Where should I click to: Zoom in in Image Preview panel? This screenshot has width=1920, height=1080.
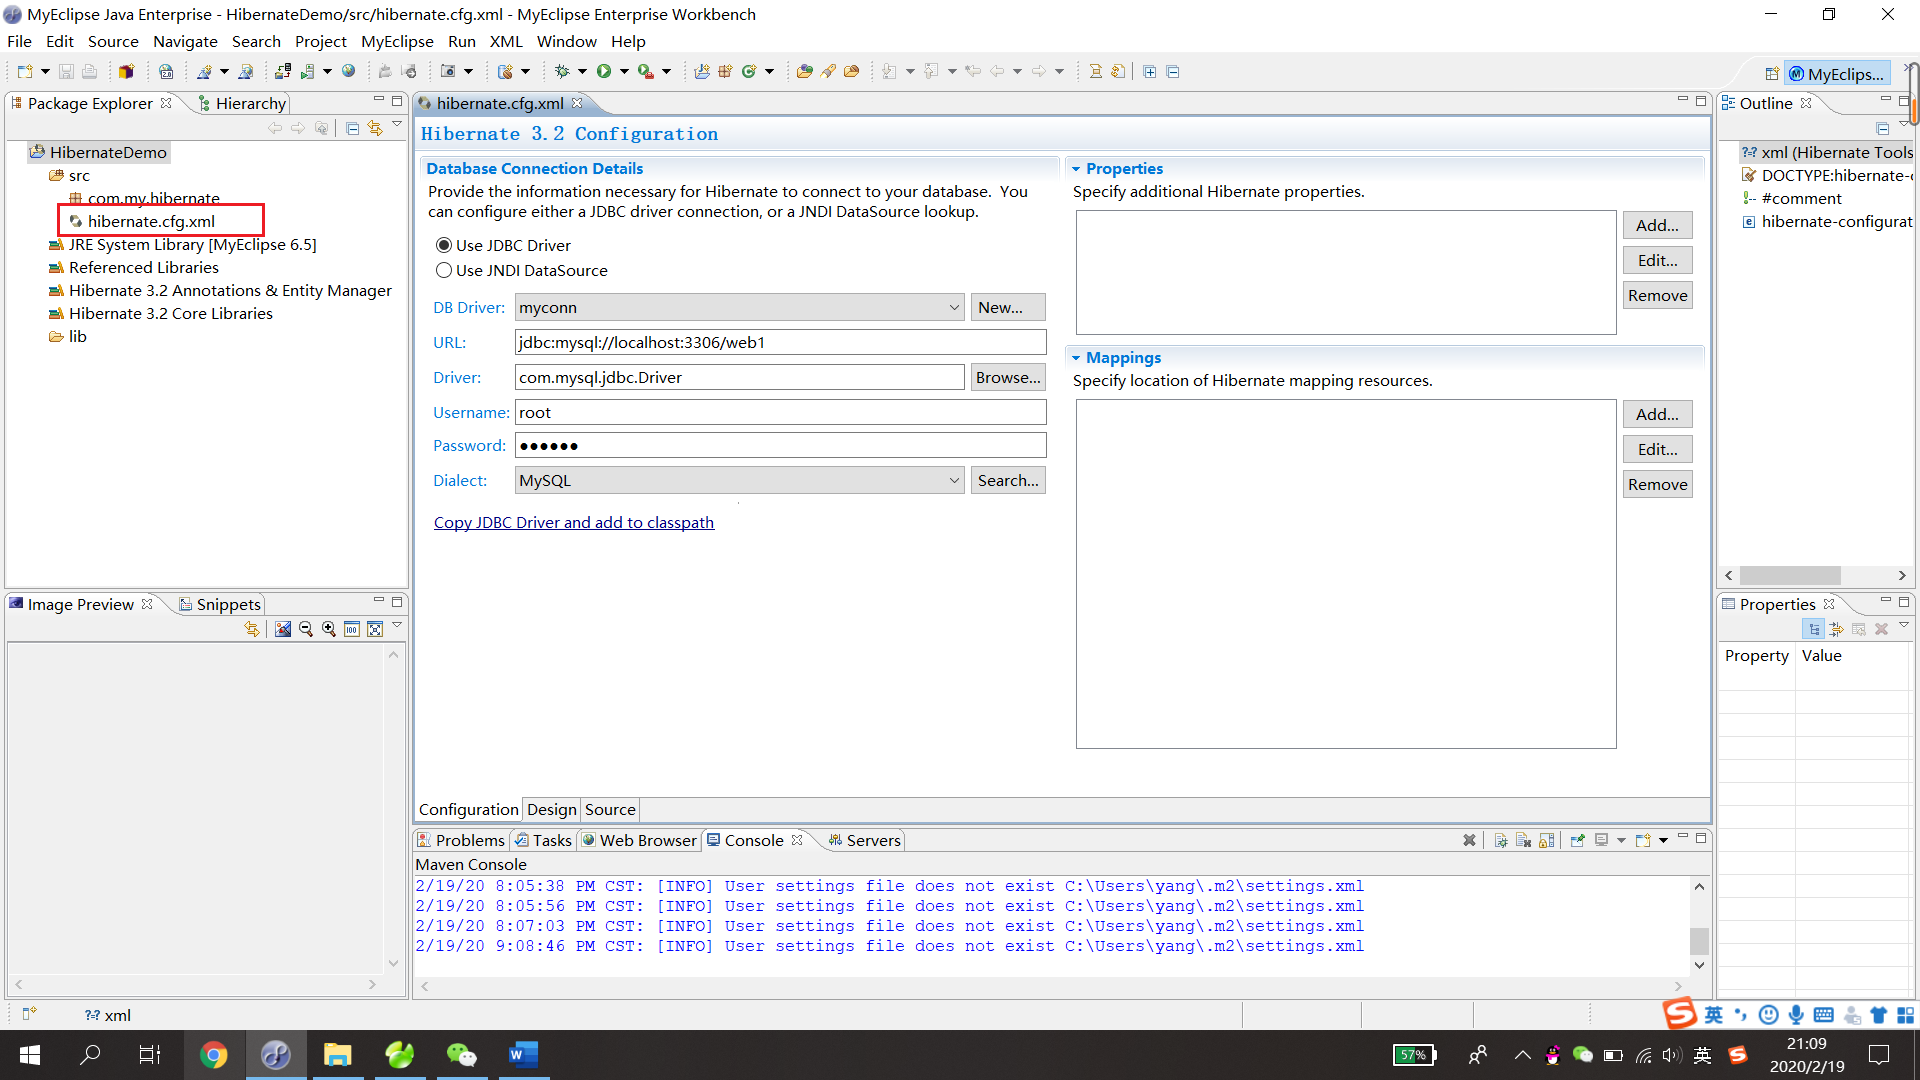click(x=329, y=629)
